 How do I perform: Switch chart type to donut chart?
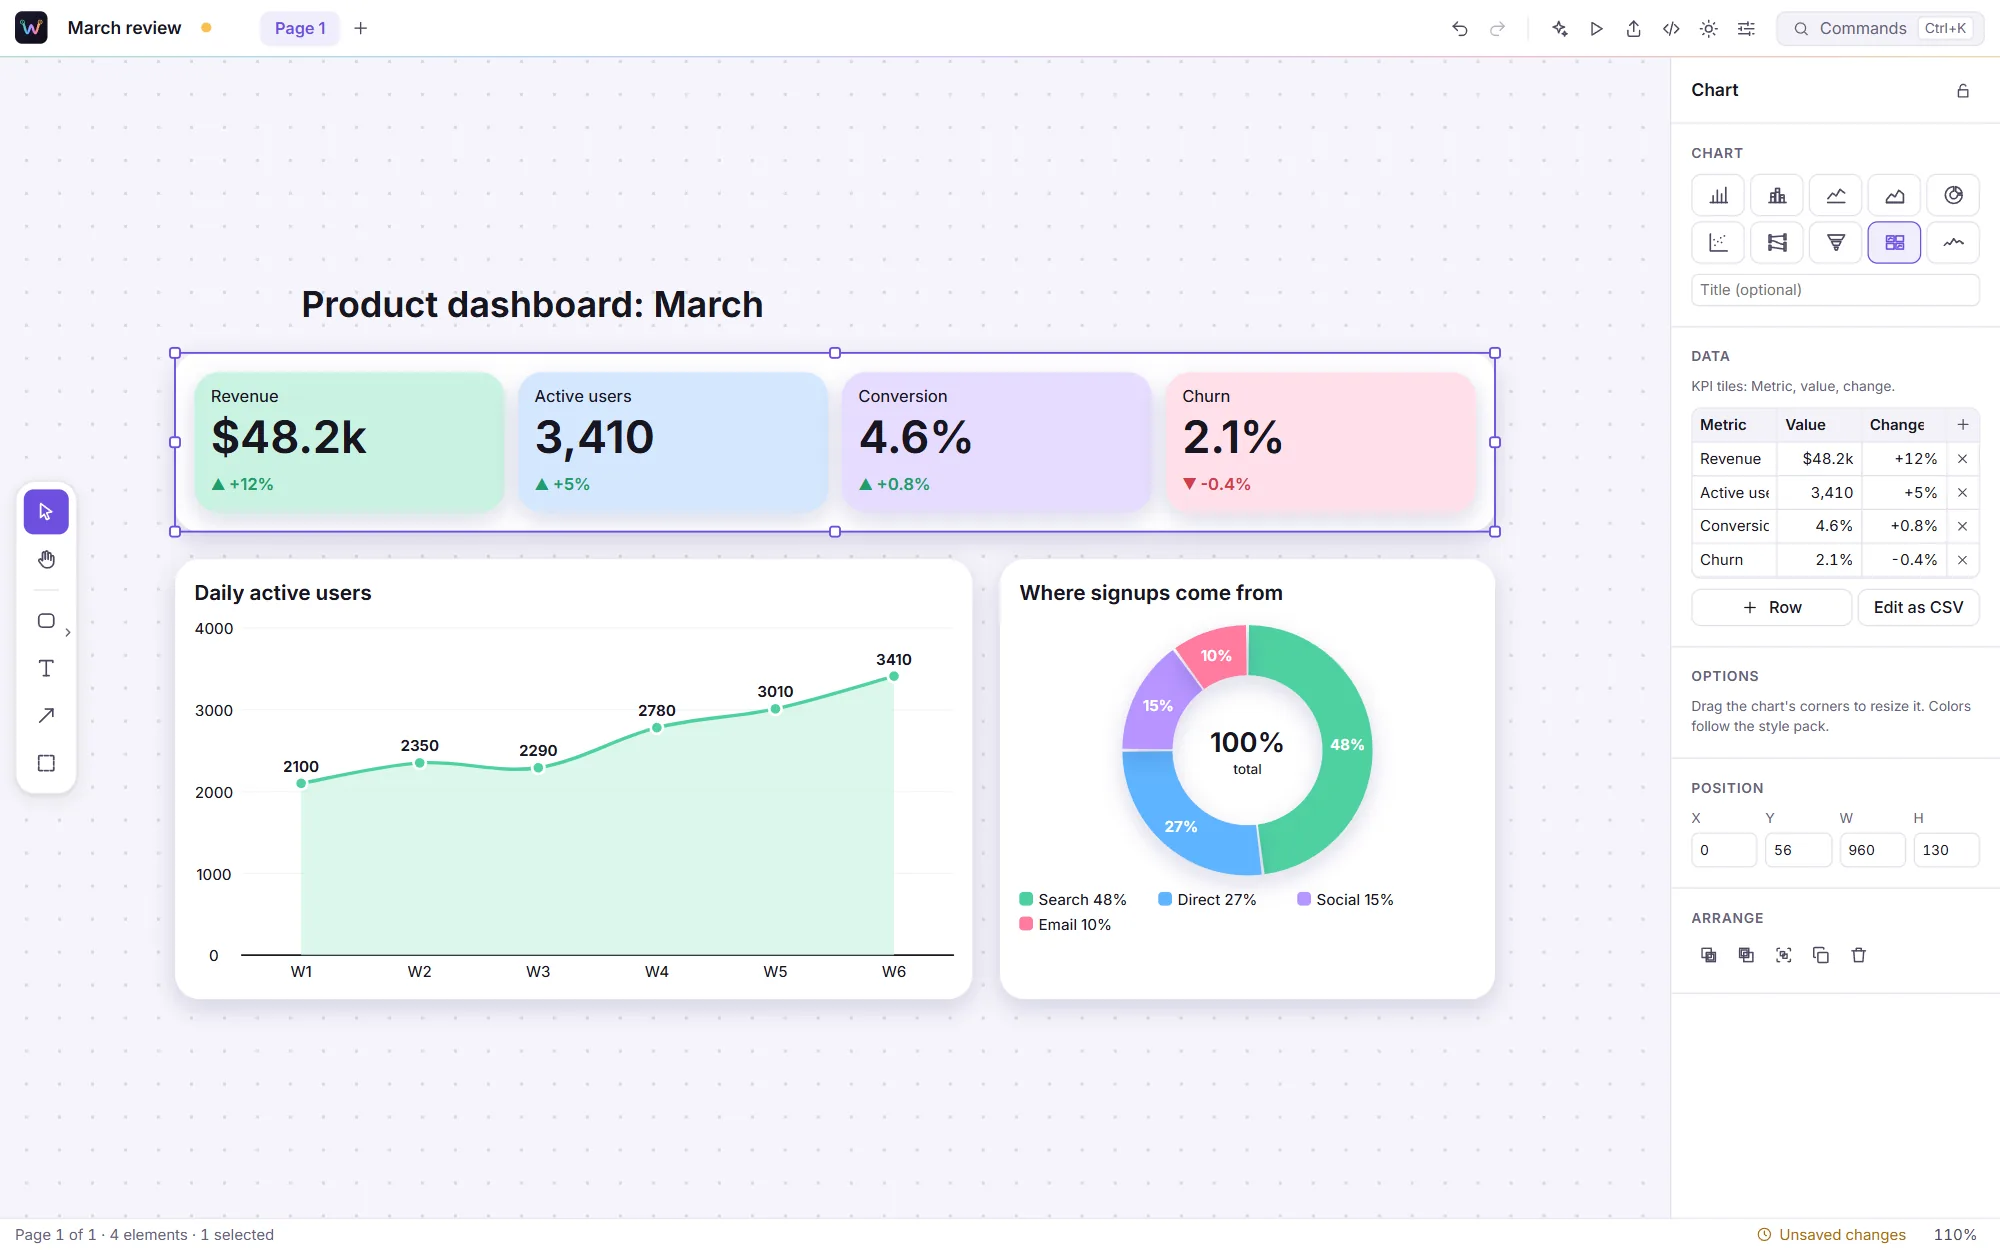tap(1953, 195)
